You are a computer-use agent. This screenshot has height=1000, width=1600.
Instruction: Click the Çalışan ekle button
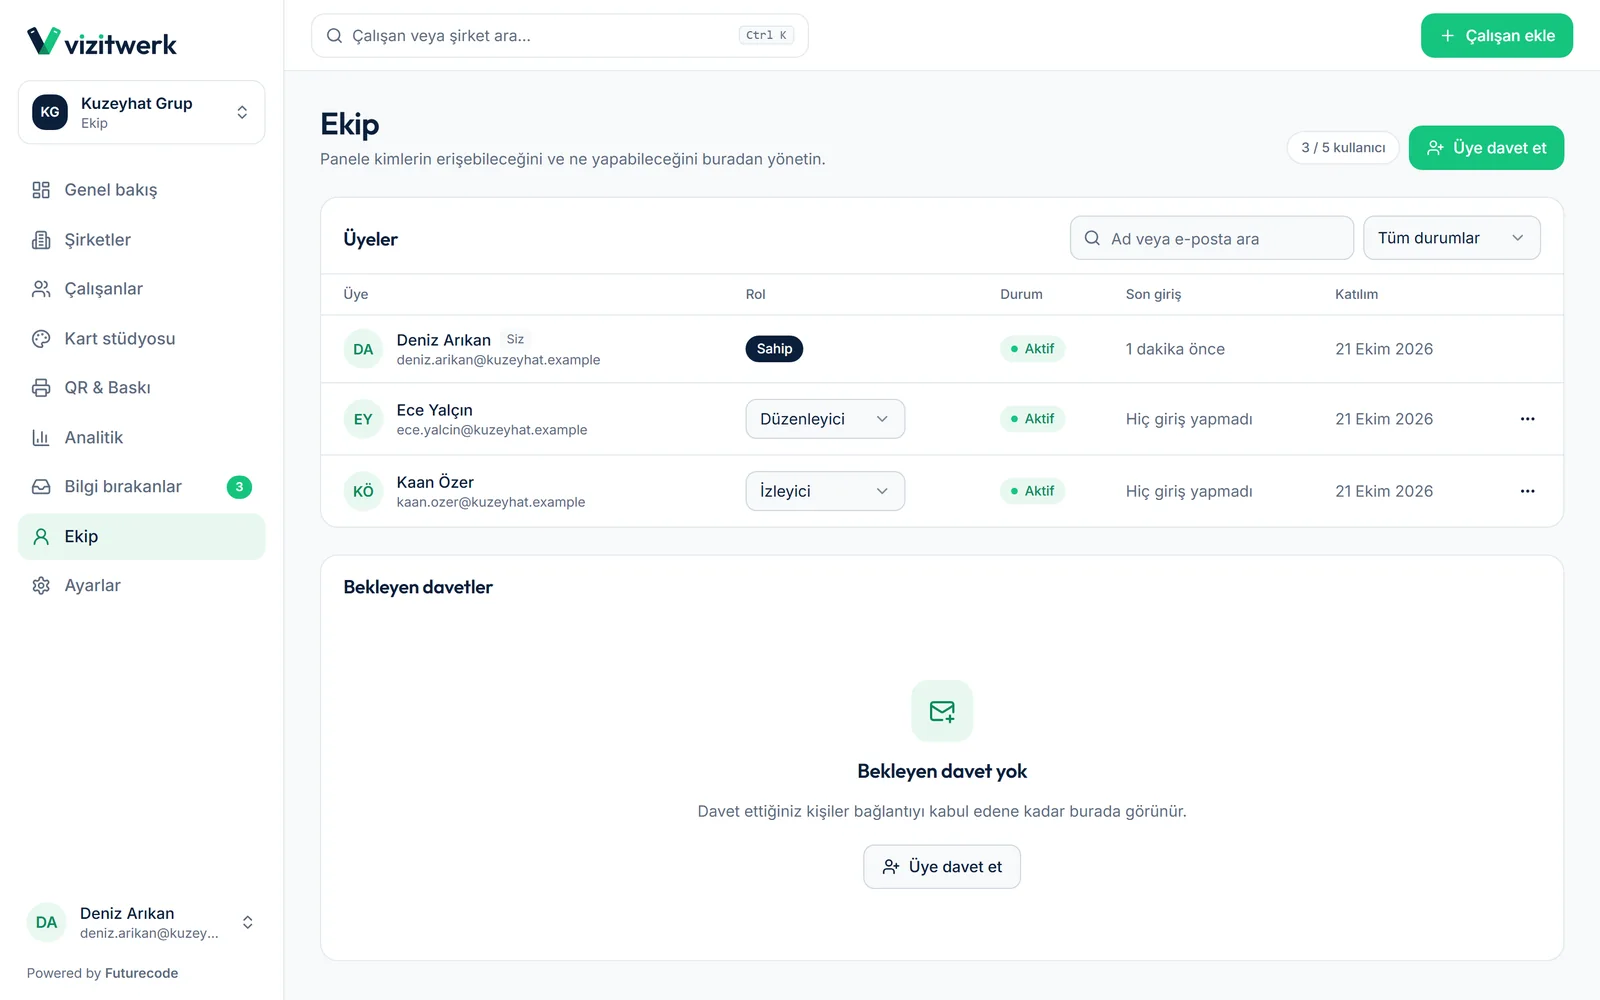click(x=1496, y=36)
